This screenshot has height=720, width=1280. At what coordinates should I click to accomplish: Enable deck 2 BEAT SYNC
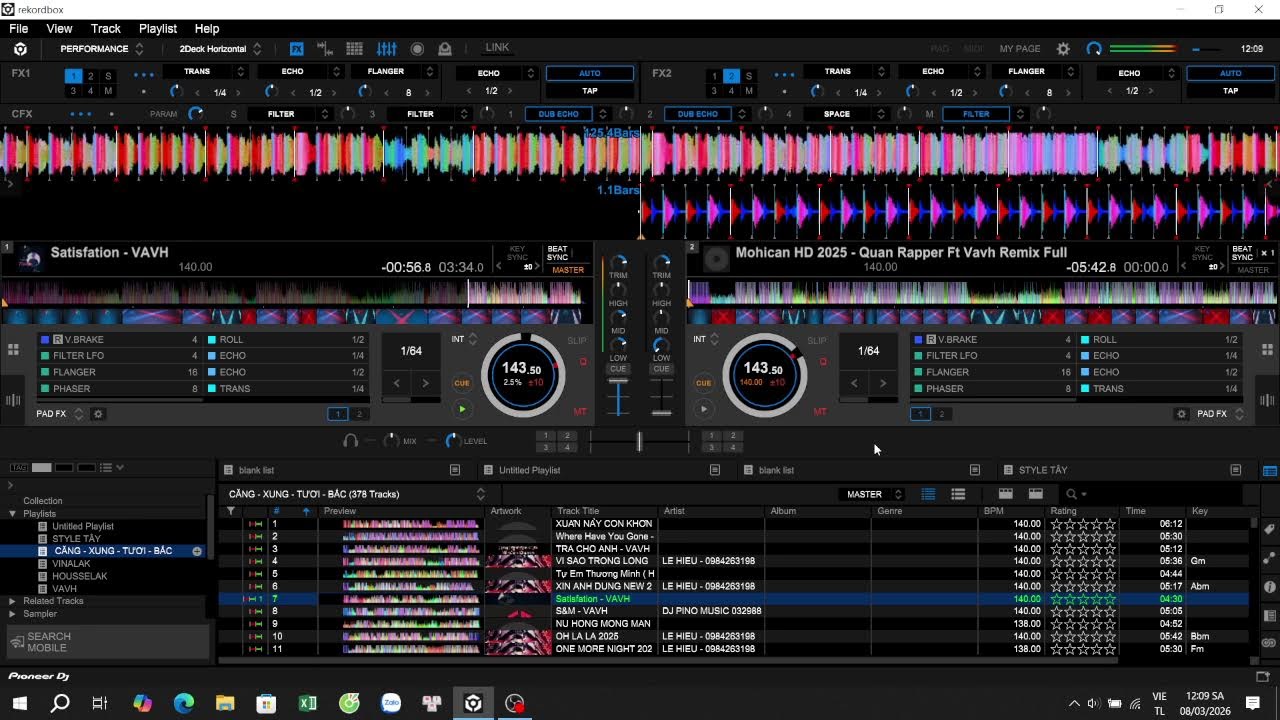tap(1242, 254)
